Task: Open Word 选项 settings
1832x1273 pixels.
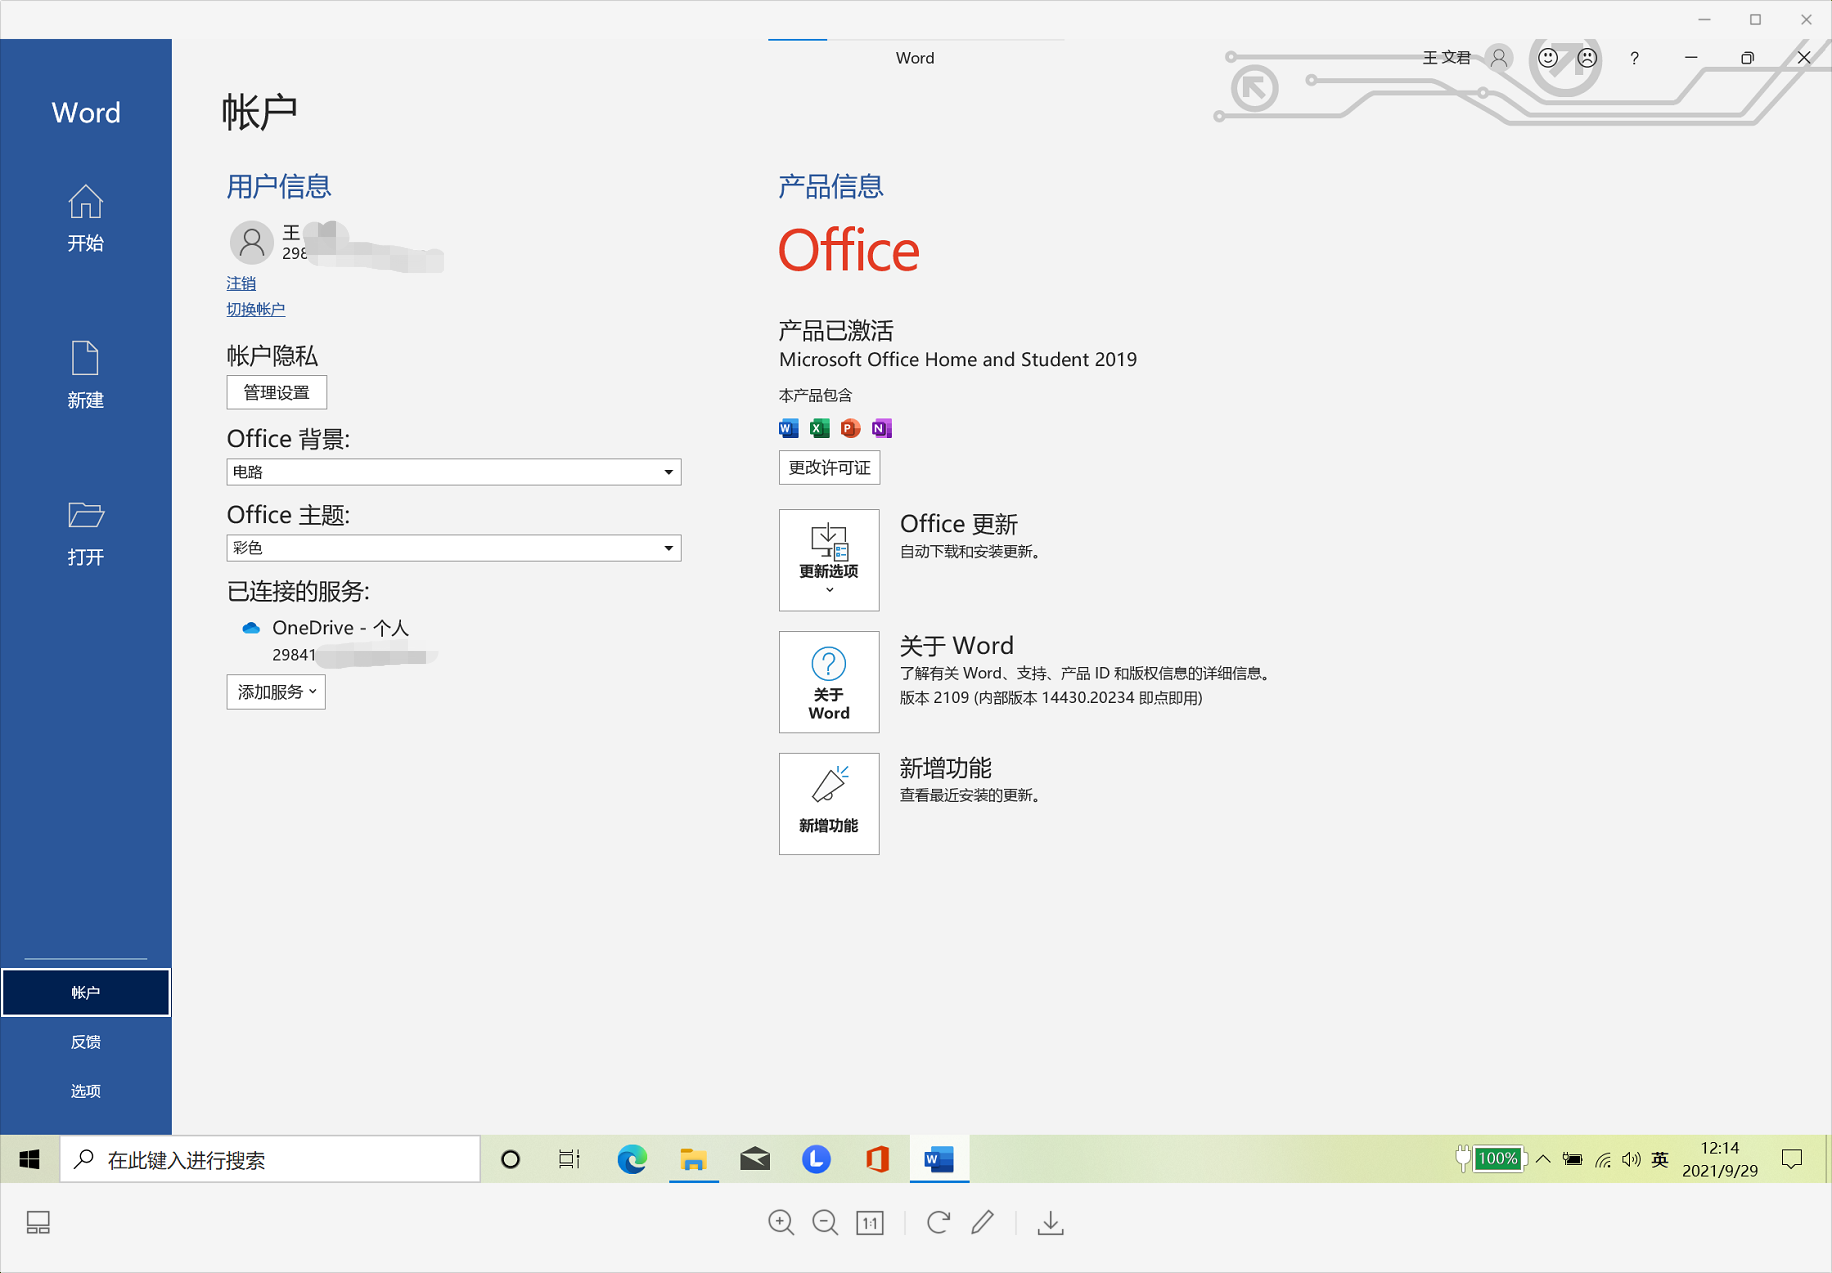Action: (x=85, y=1090)
